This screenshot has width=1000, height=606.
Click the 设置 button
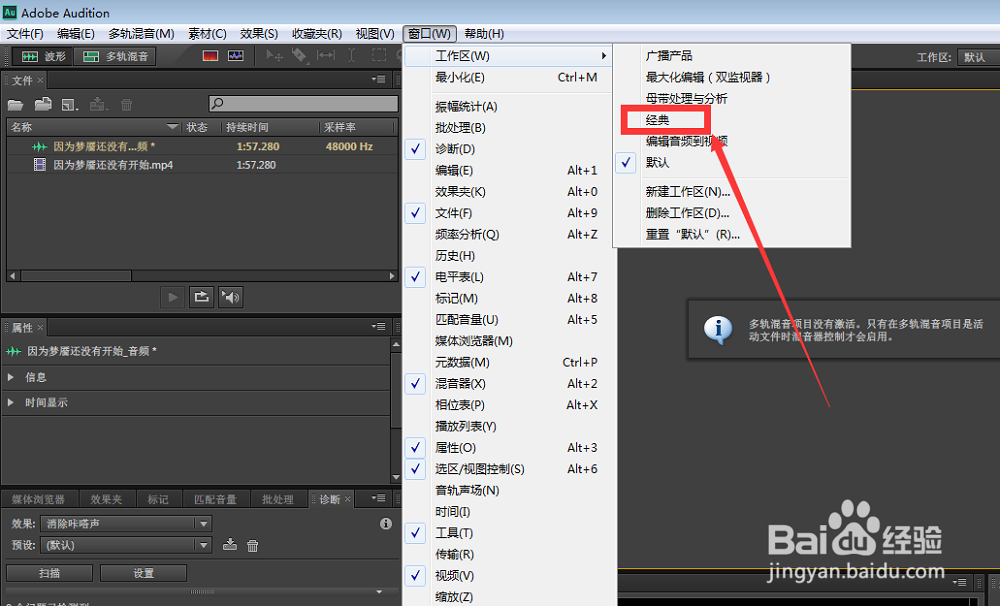tap(143, 573)
